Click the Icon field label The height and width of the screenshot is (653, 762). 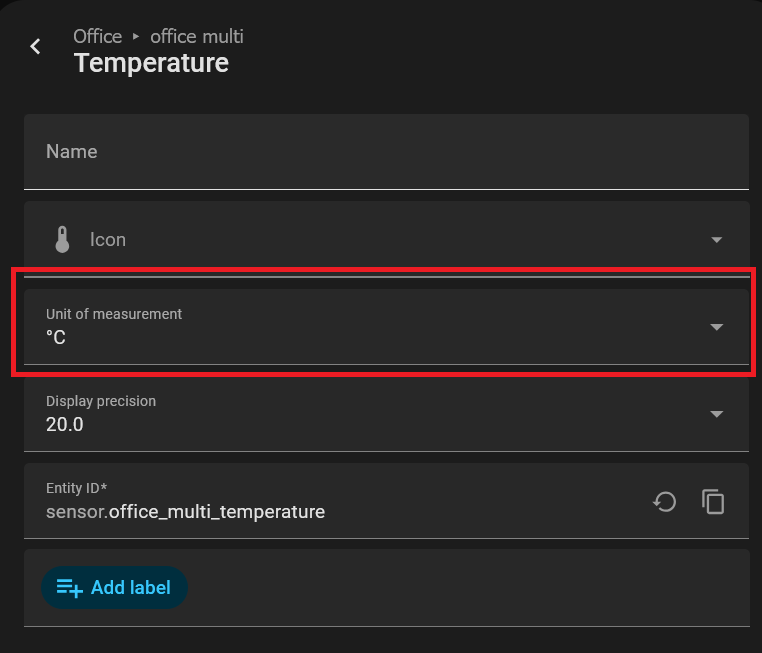tap(108, 240)
